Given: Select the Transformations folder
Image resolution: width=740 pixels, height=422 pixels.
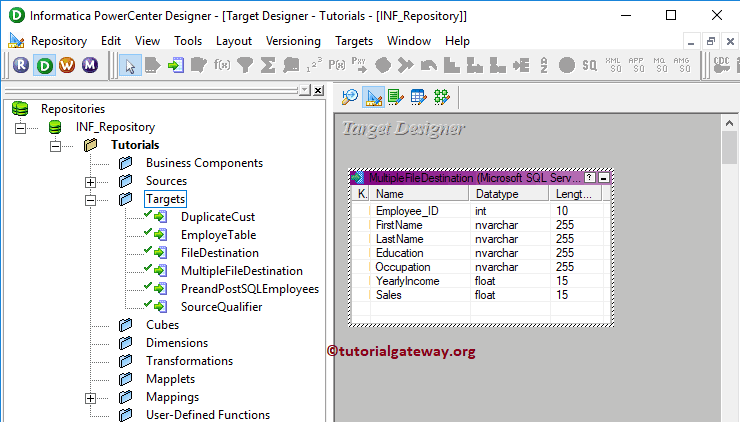Looking at the screenshot, I should pyautogui.click(x=189, y=361).
